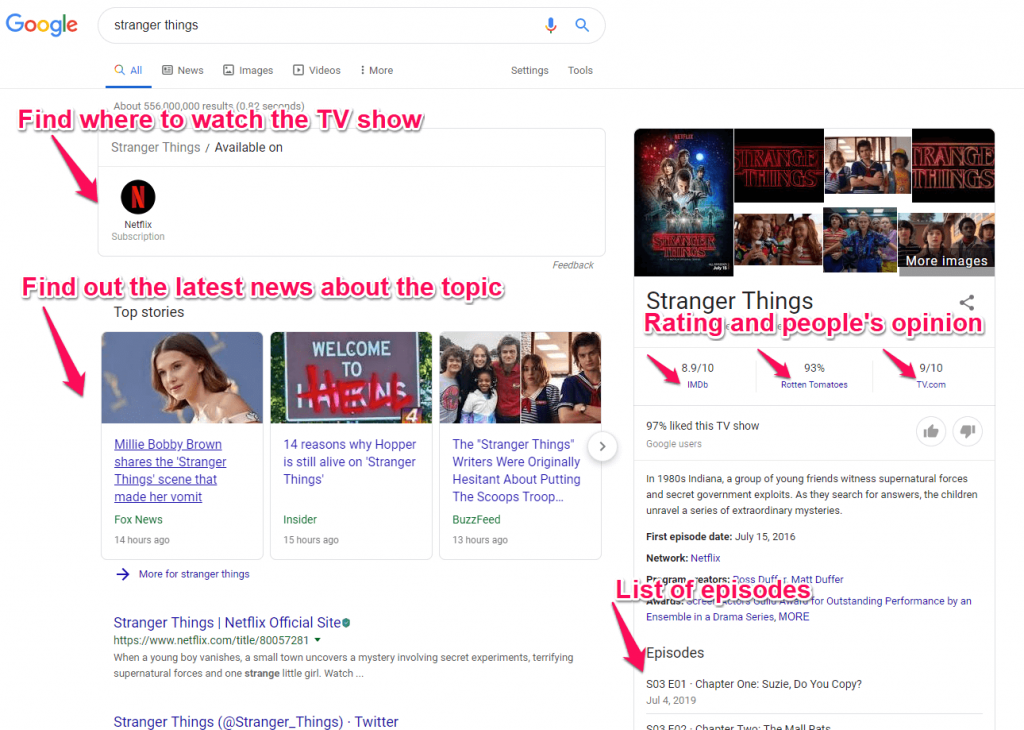Select episode S03 E01 Chapter One
The width and height of the screenshot is (1024, 730).
pyautogui.click(x=754, y=684)
